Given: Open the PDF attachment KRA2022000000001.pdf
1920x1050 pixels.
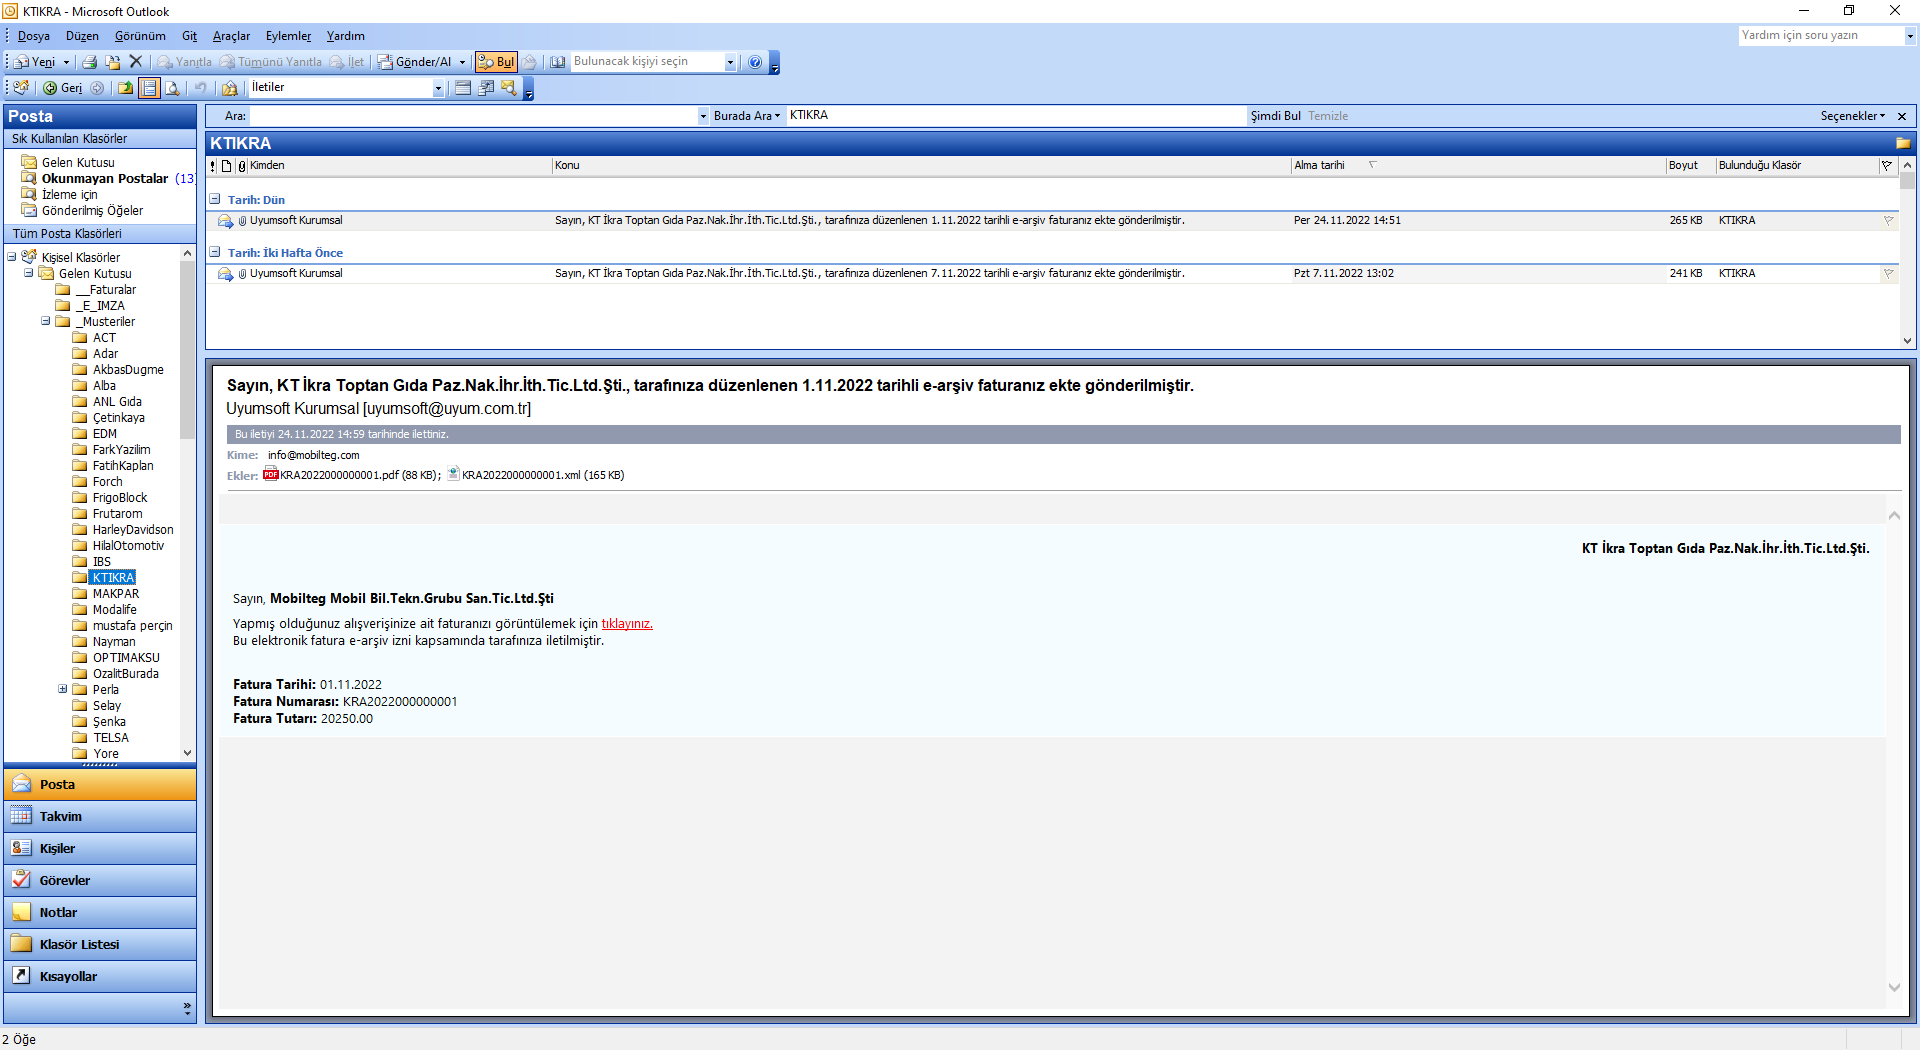Looking at the screenshot, I should 339,475.
